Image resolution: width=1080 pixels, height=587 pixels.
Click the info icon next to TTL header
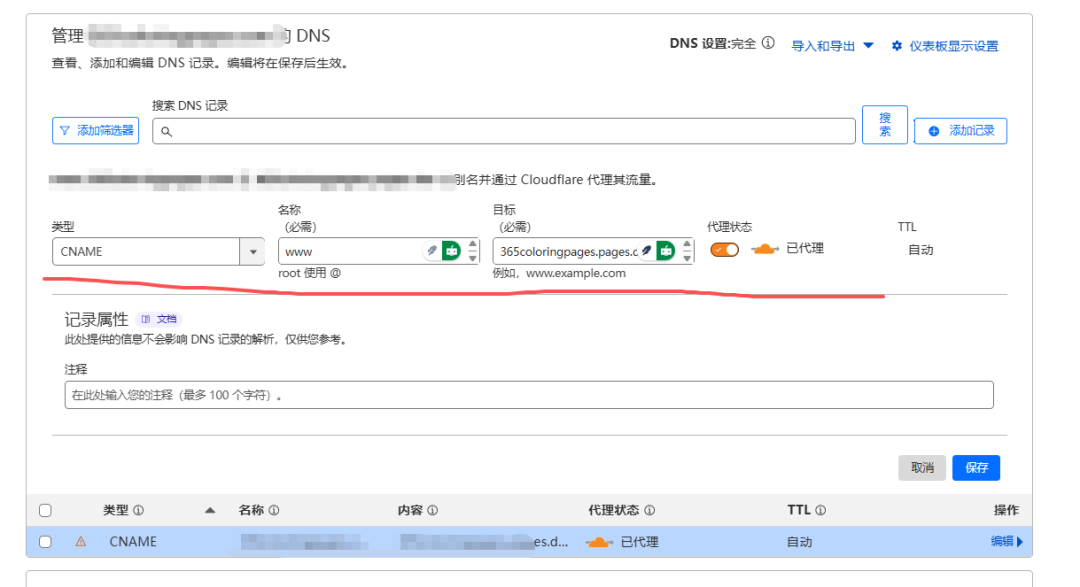pyautogui.click(x=820, y=510)
